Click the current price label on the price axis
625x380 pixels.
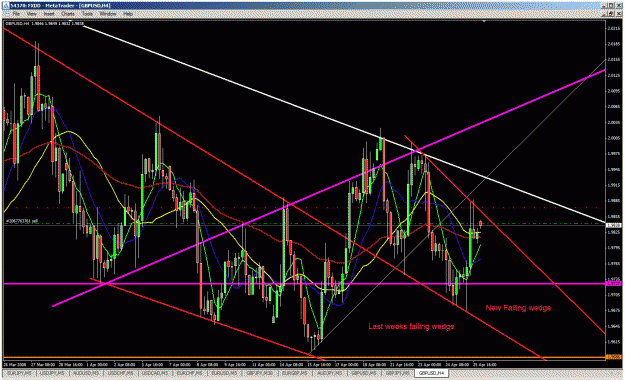614,226
